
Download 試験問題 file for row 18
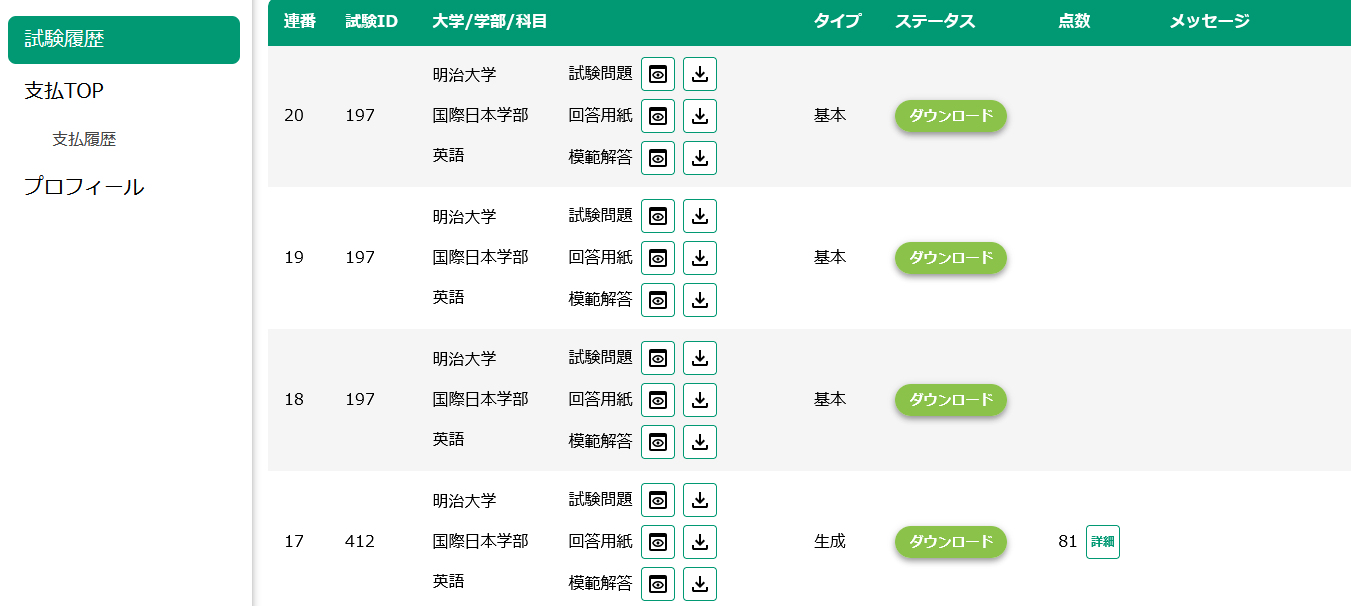700,358
